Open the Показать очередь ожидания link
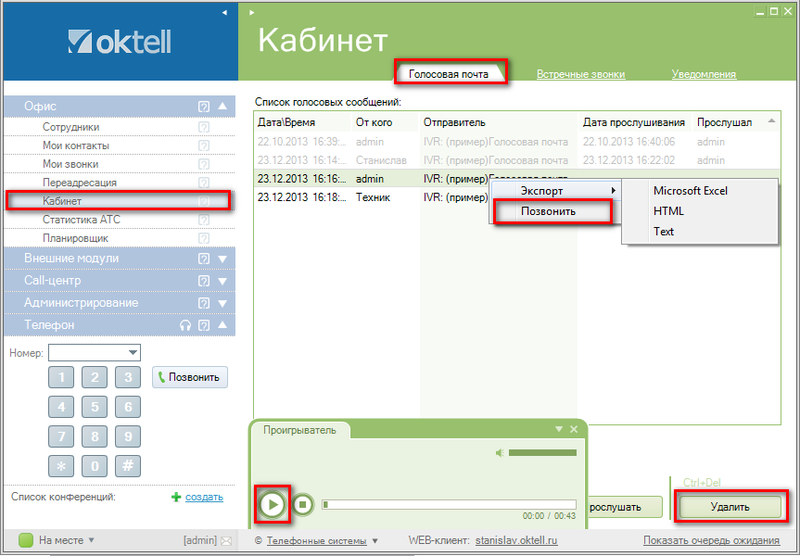This screenshot has height=556, width=800. click(710, 541)
